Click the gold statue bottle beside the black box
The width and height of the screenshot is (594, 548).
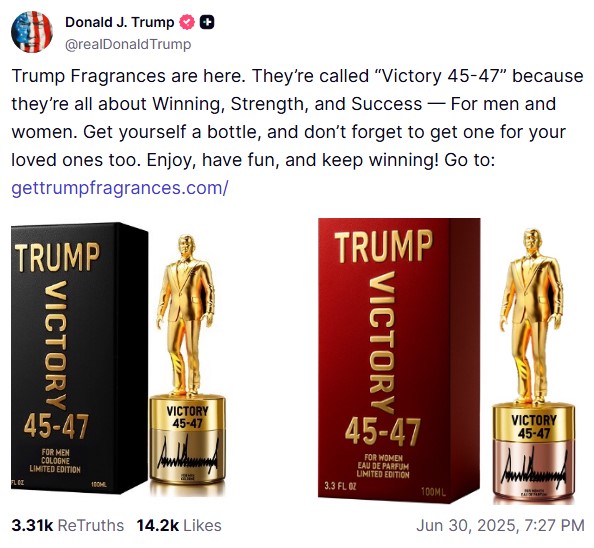(187, 364)
